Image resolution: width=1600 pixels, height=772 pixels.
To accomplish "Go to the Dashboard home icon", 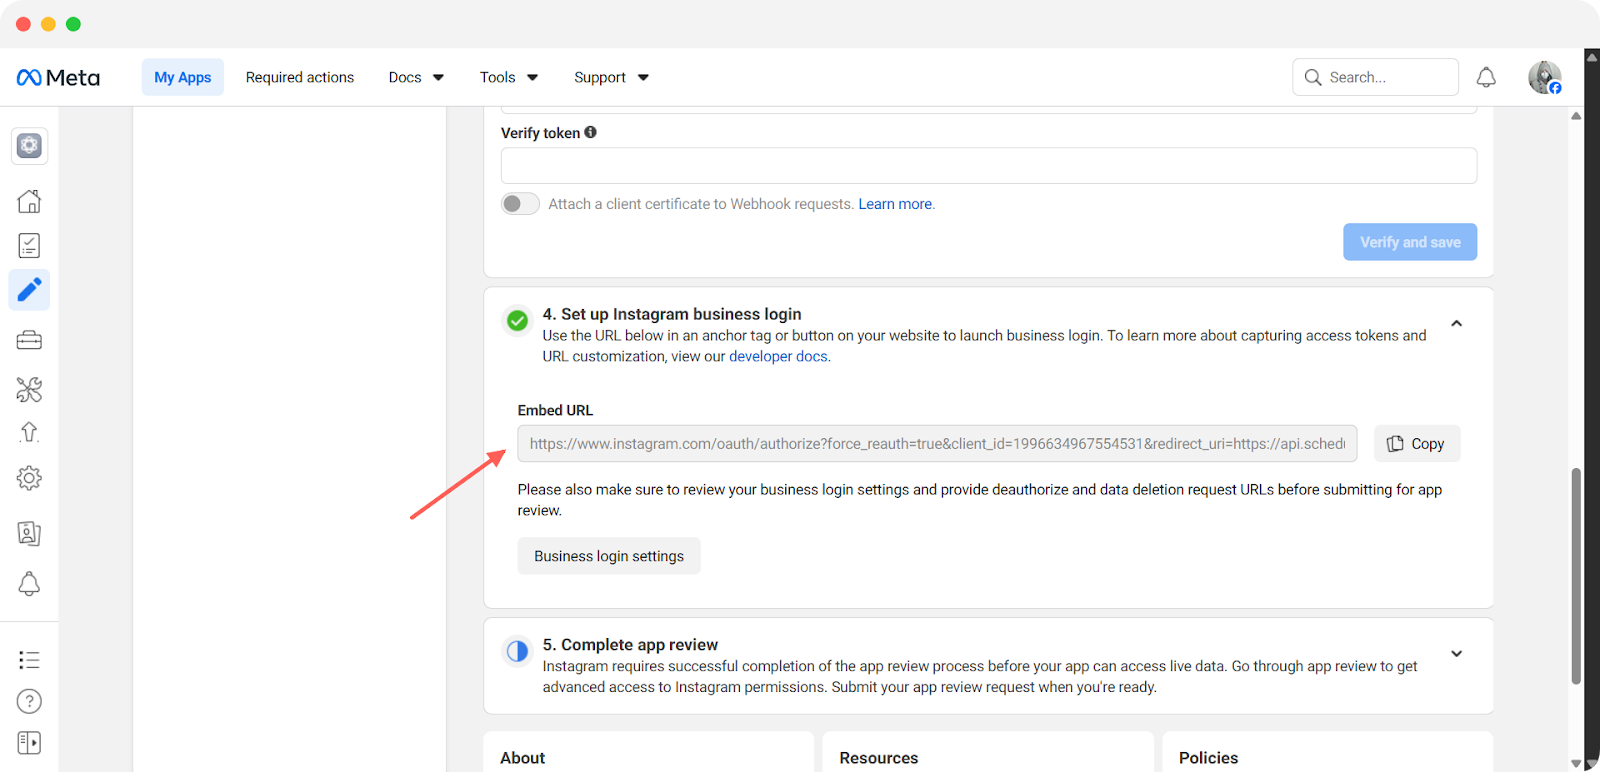I will click(x=29, y=201).
